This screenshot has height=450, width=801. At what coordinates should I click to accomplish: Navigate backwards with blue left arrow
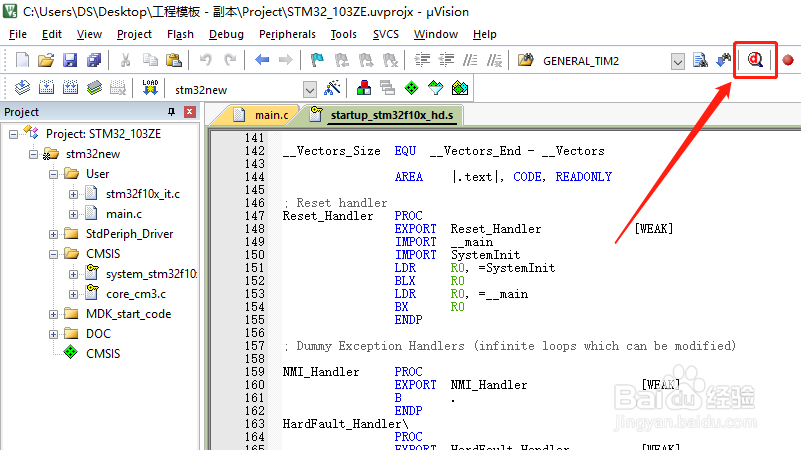pyautogui.click(x=262, y=60)
